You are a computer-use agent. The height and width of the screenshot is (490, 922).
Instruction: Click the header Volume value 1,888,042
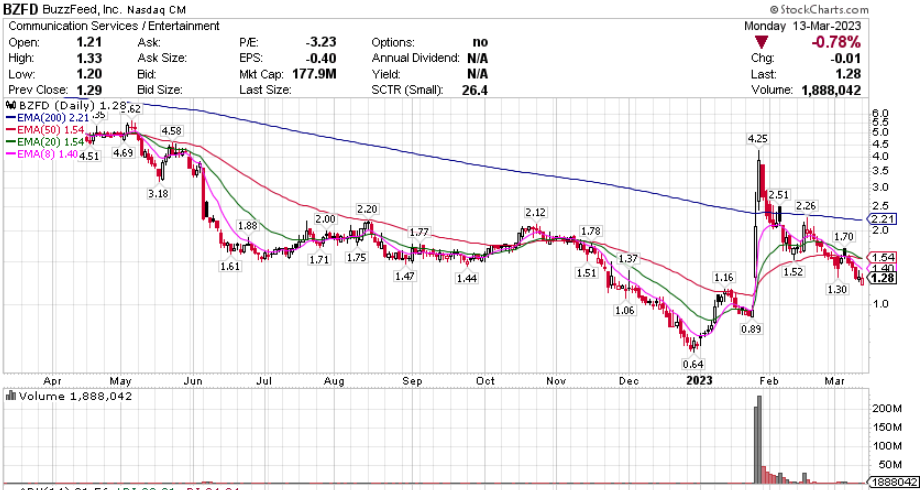(x=830, y=90)
